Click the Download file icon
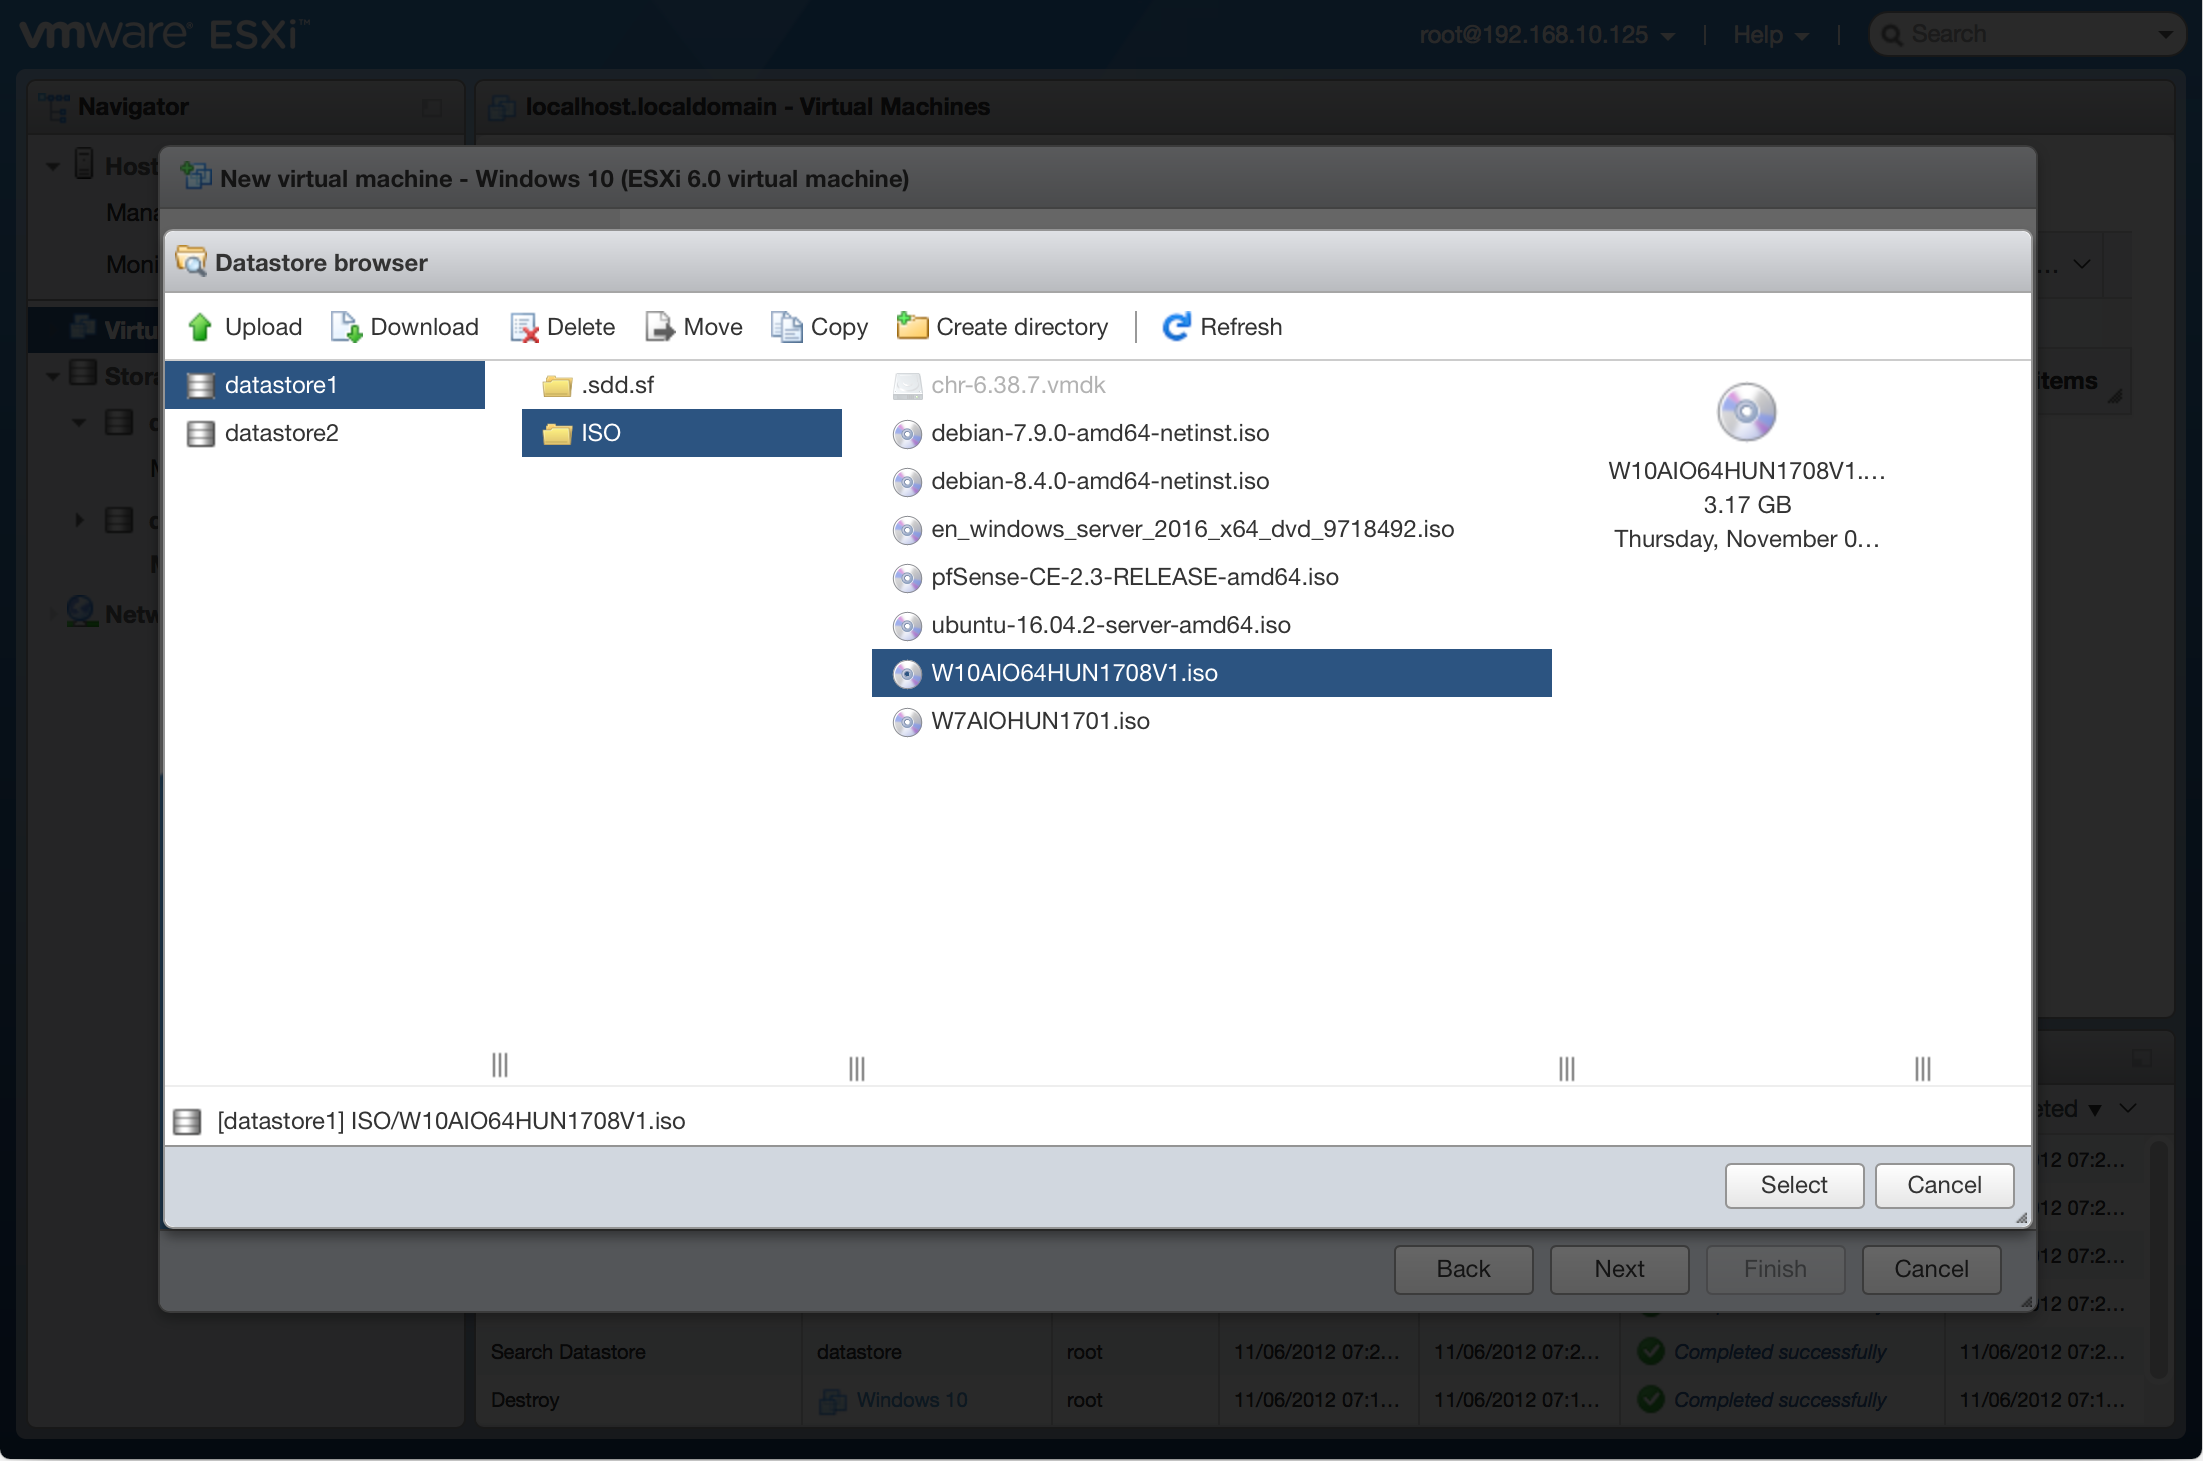The width and height of the screenshot is (2203, 1461). [x=346, y=327]
